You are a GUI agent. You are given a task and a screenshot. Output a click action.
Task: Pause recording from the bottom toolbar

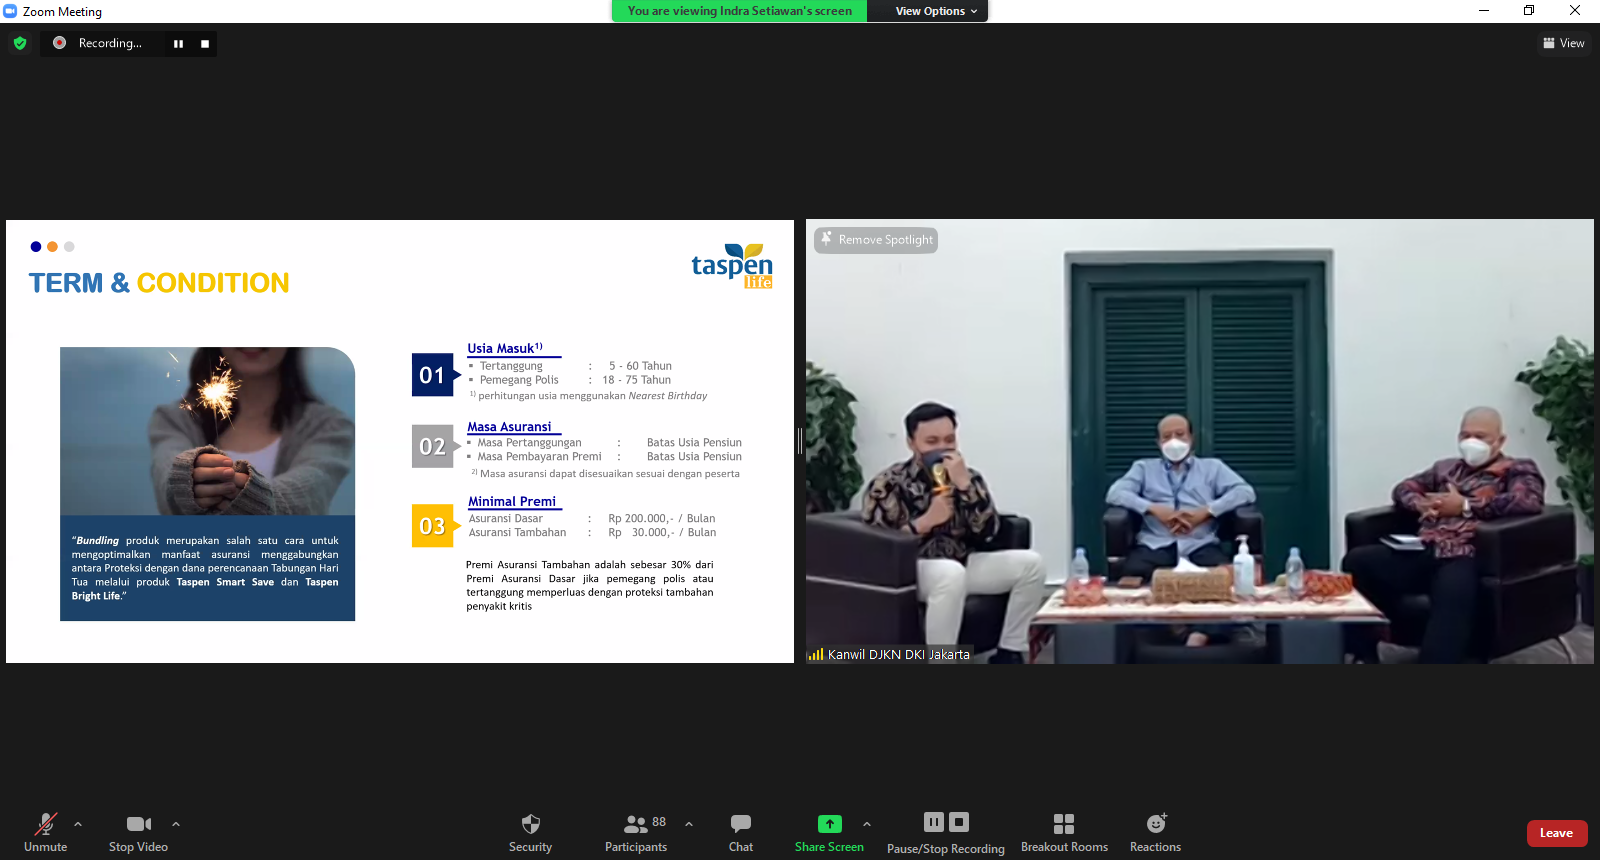[x=933, y=822]
